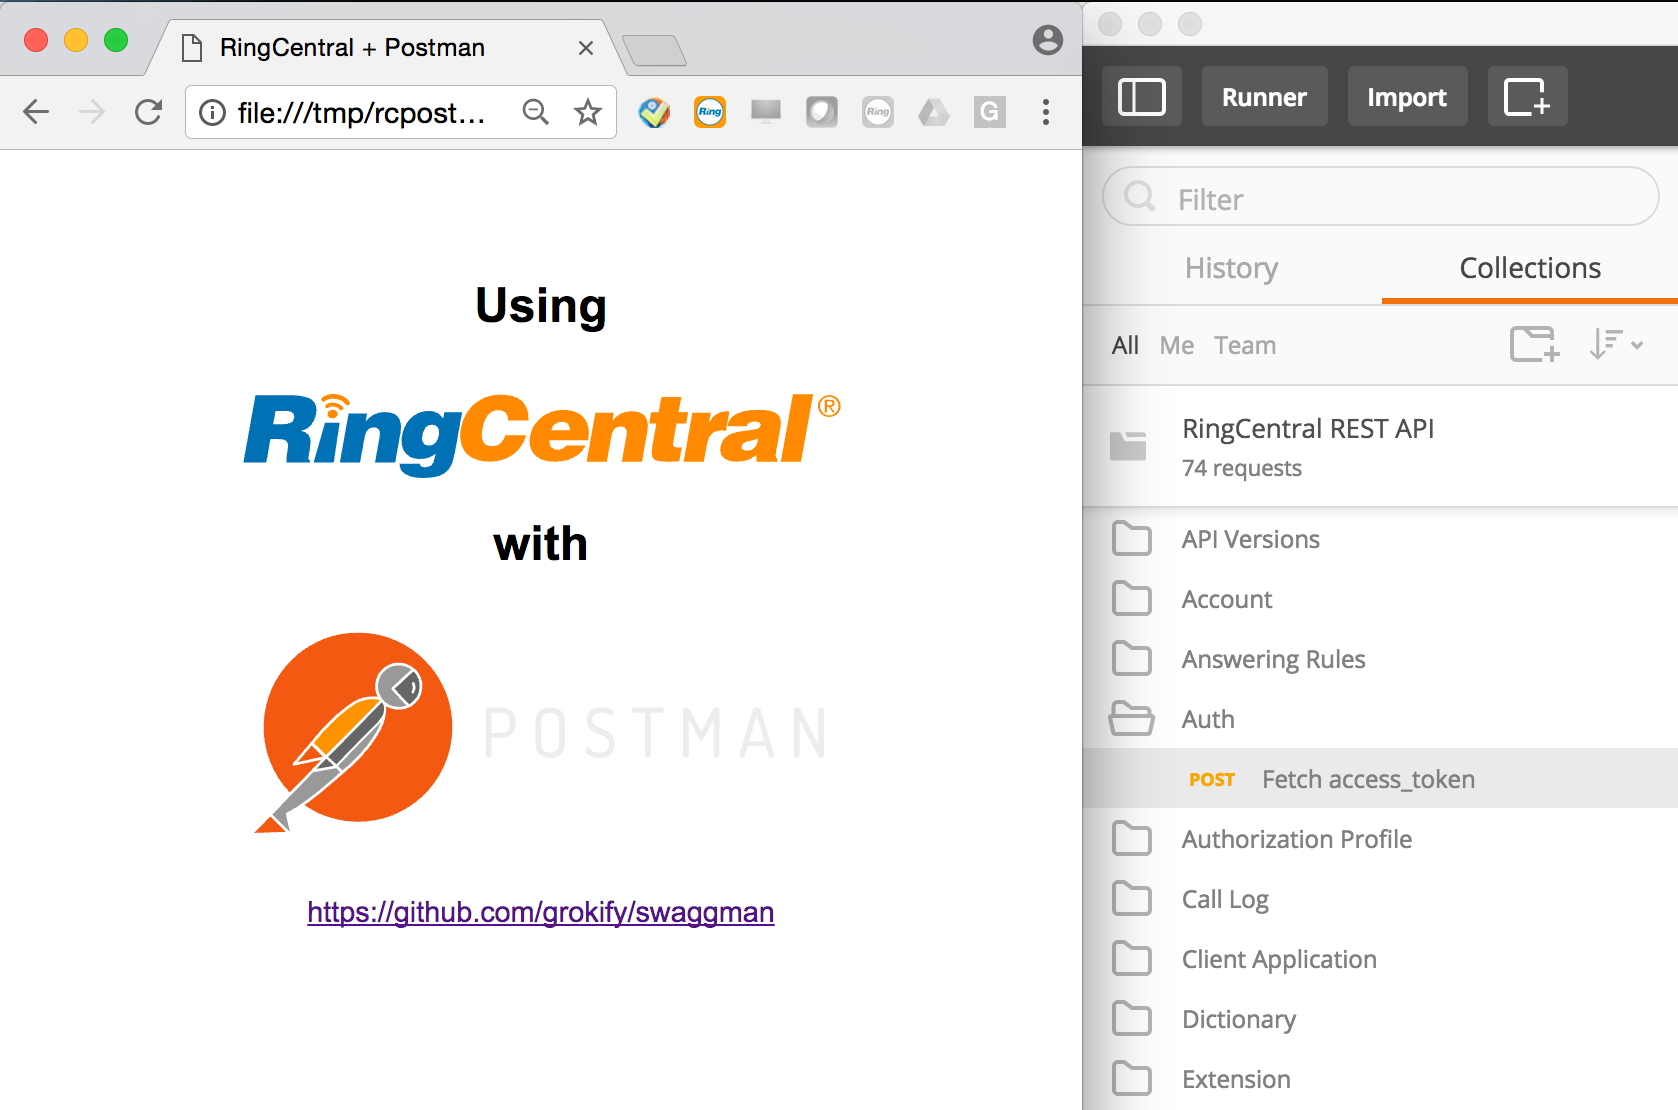Open the RingCentral REST API collection
The width and height of the screenshot is (1678, 1110).
pos(1380,447)
